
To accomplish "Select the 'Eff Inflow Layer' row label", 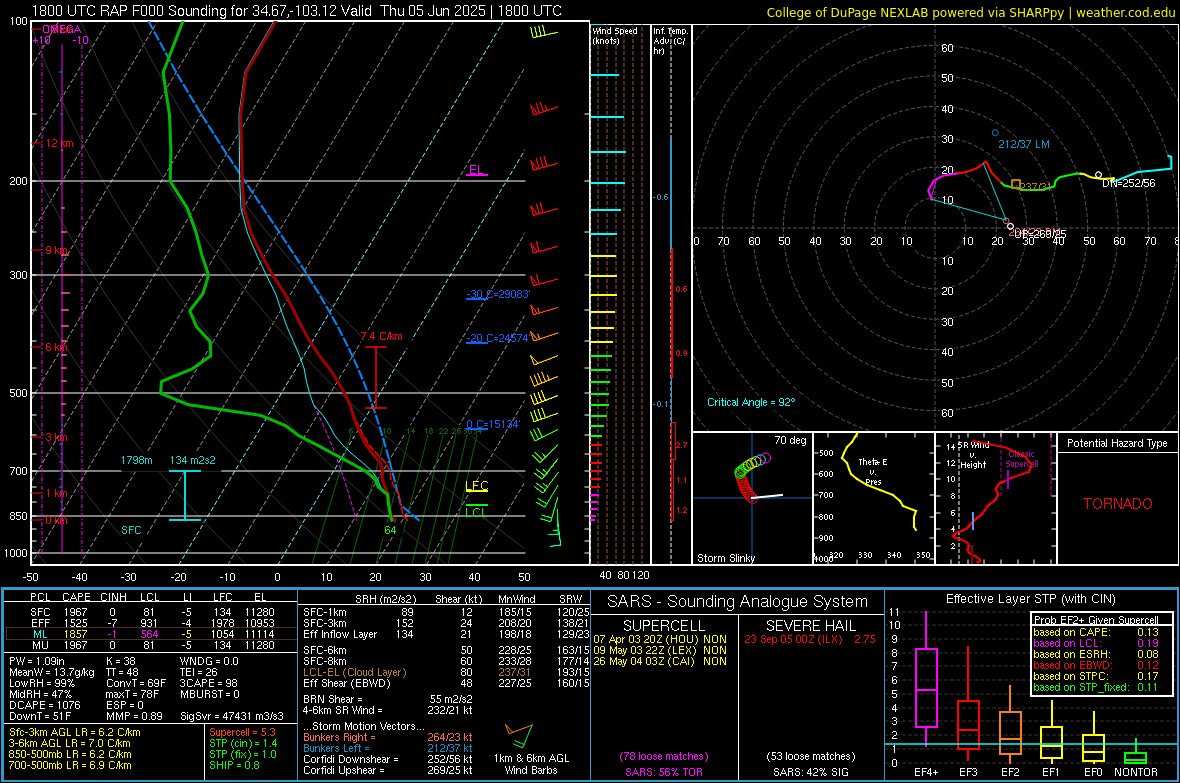I will 340,634.
